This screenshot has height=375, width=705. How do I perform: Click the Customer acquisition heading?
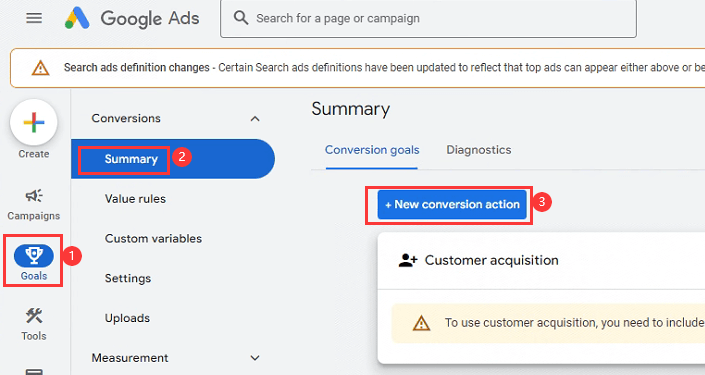pyautogui.click(x=491, y=260)
